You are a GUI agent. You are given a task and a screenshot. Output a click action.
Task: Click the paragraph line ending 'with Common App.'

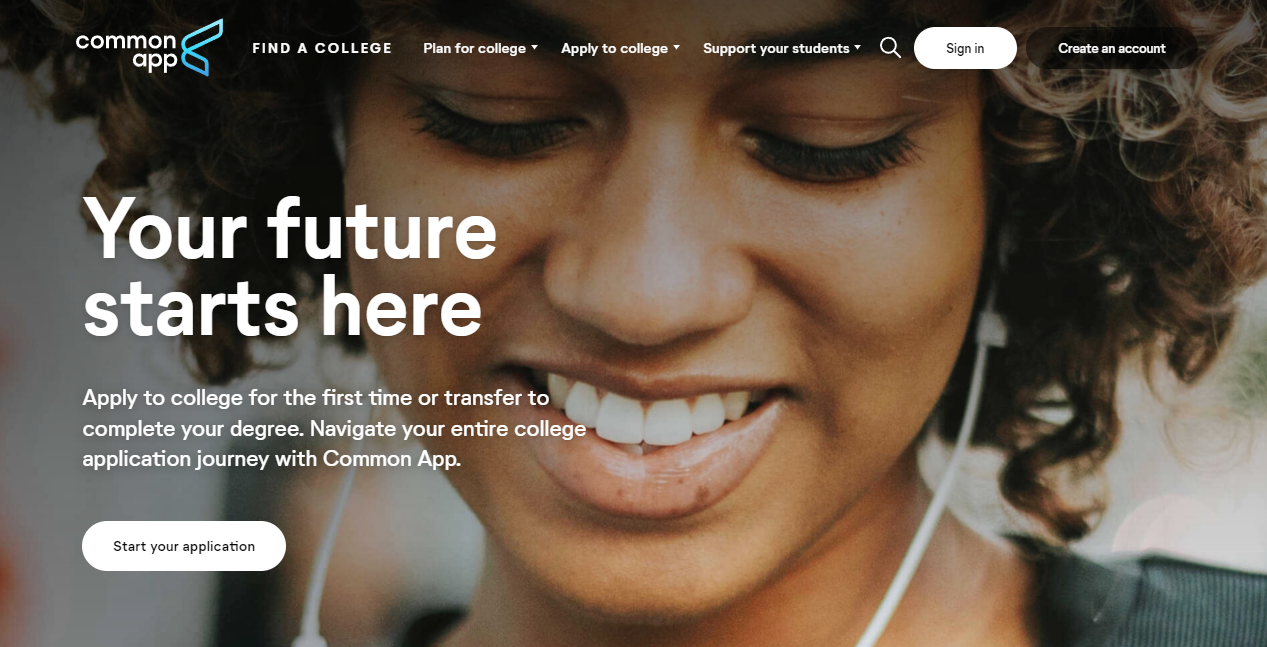pyautogui.click(x=272, y=459)
